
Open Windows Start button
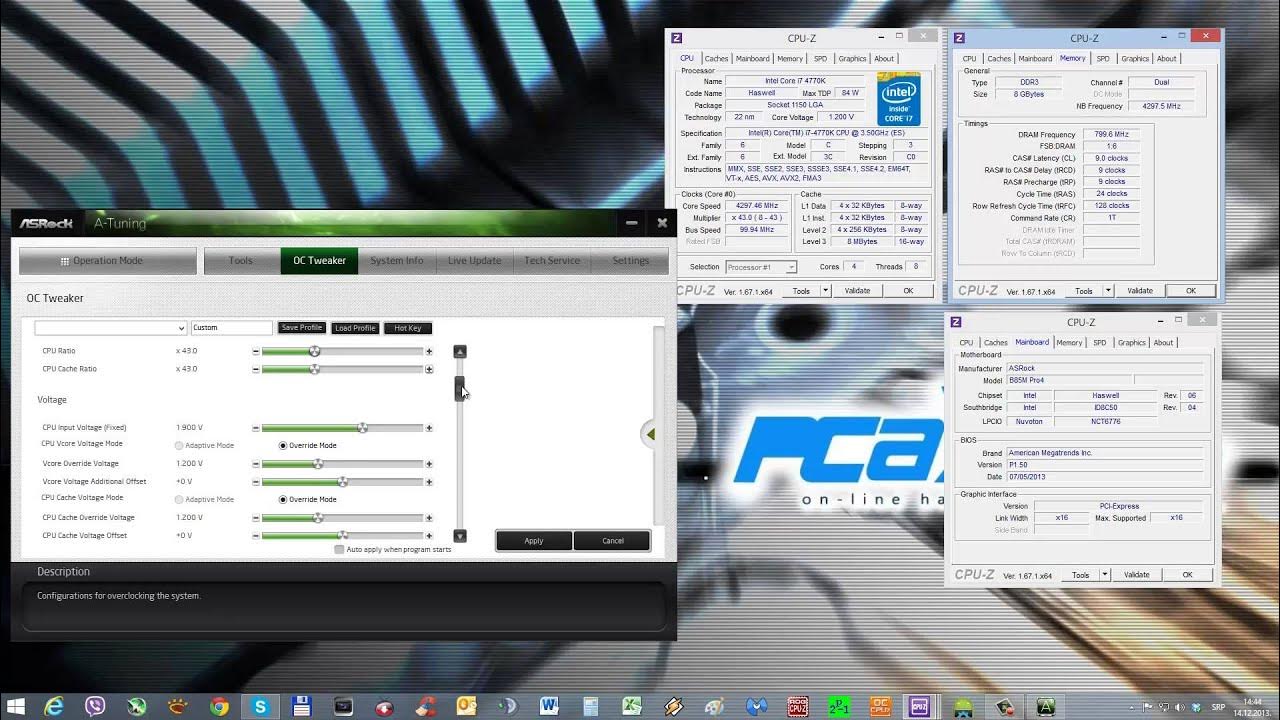16,706
